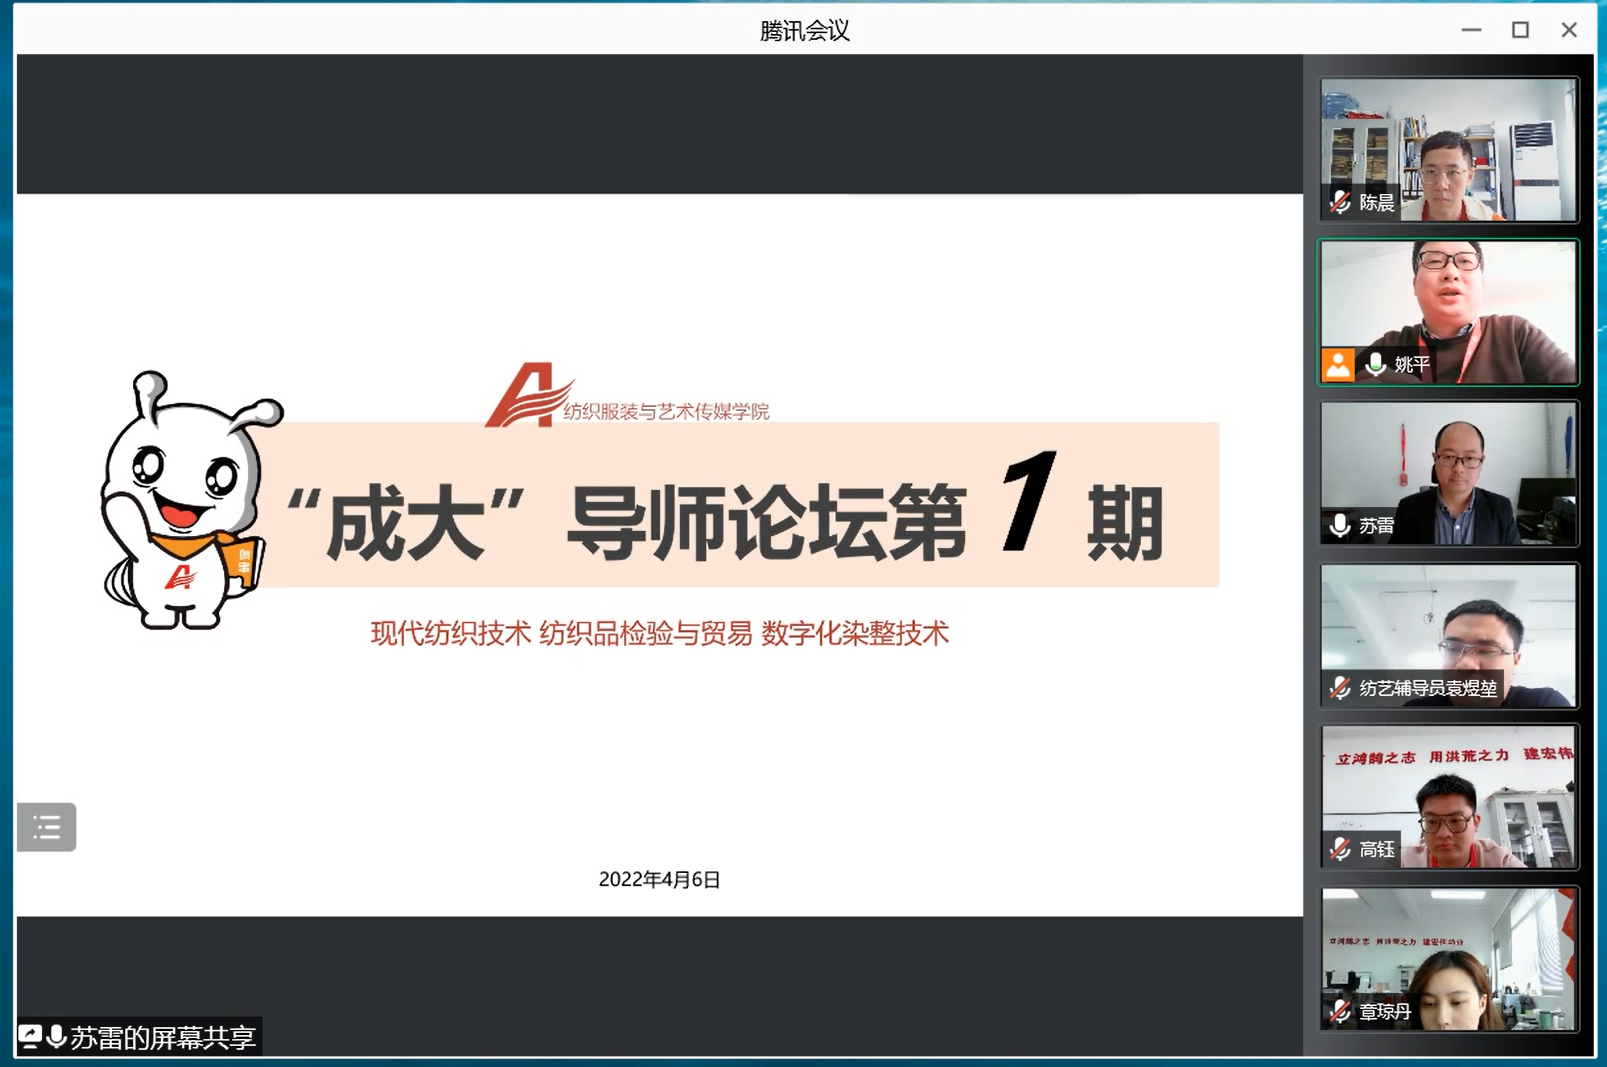This screenshot has height=1067, width=1607.
Task: Select 苏雷's video thumbnail
Action: (1449, 474)
